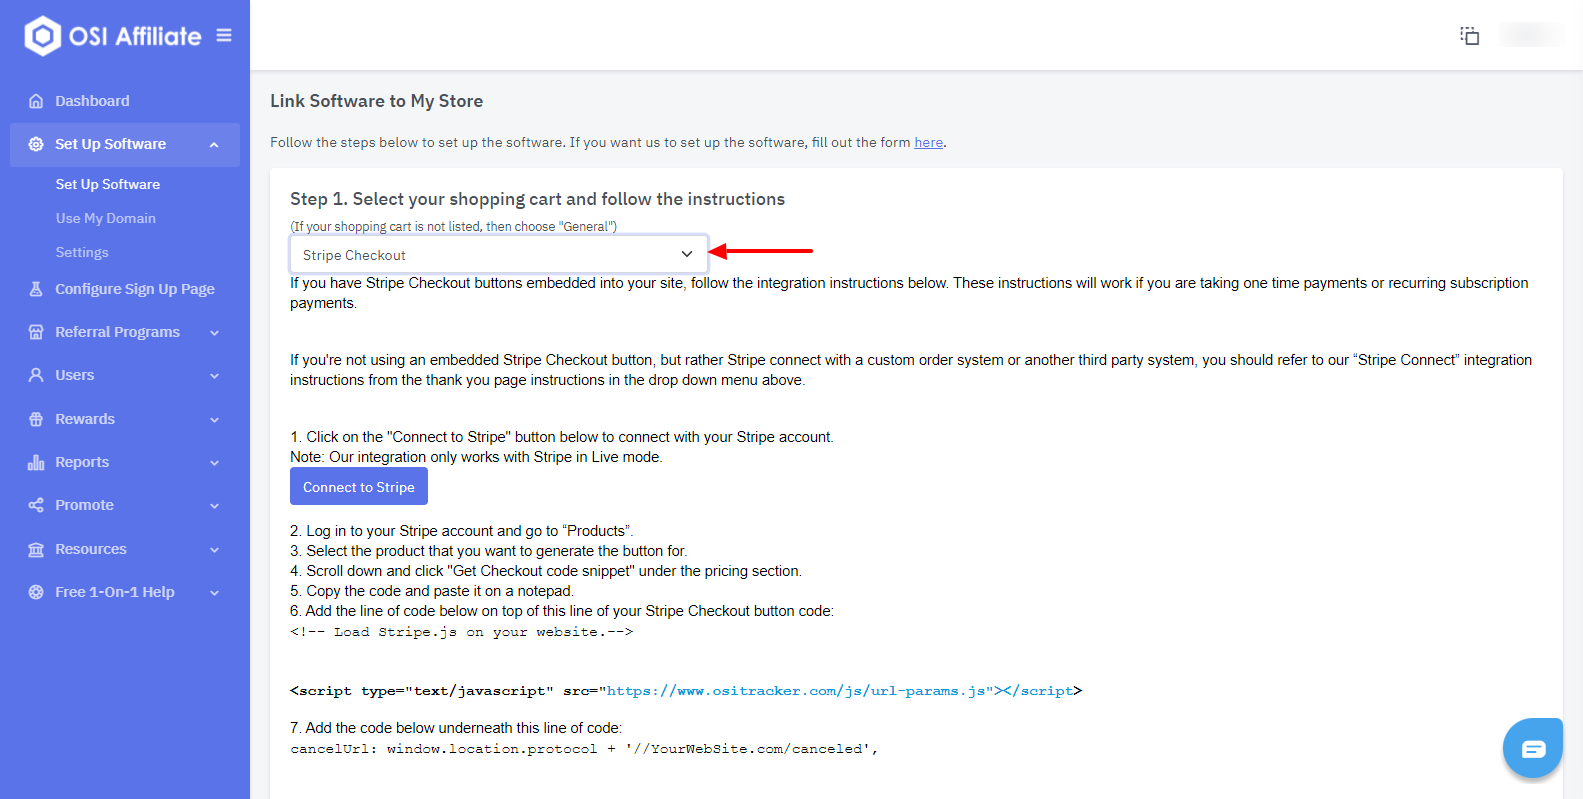The width and height of the screenshot is (1583, 799).
Task: Click the OSI Affiliate hexagon logo
Action: pyautogui.click(x=42, y=36)
